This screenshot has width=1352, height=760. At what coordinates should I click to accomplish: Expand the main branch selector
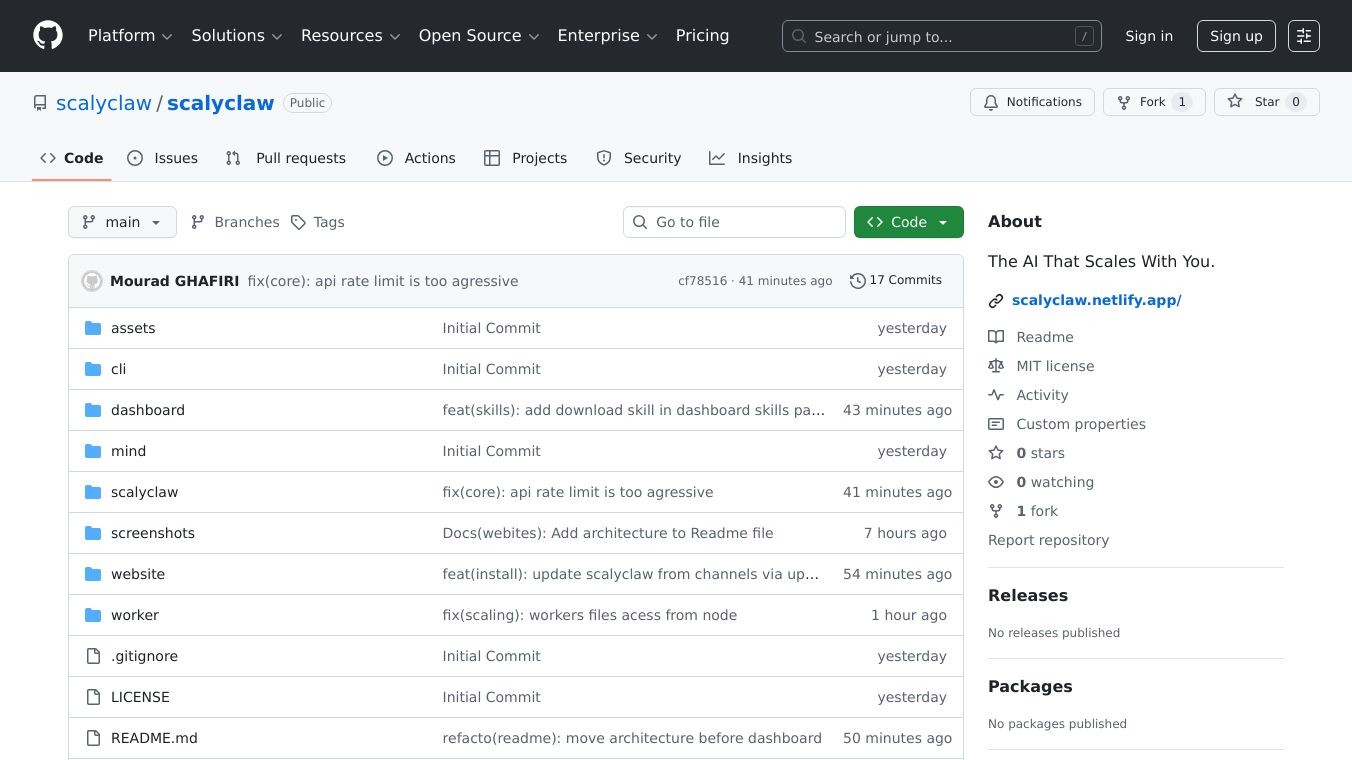[x=122, y=222]
